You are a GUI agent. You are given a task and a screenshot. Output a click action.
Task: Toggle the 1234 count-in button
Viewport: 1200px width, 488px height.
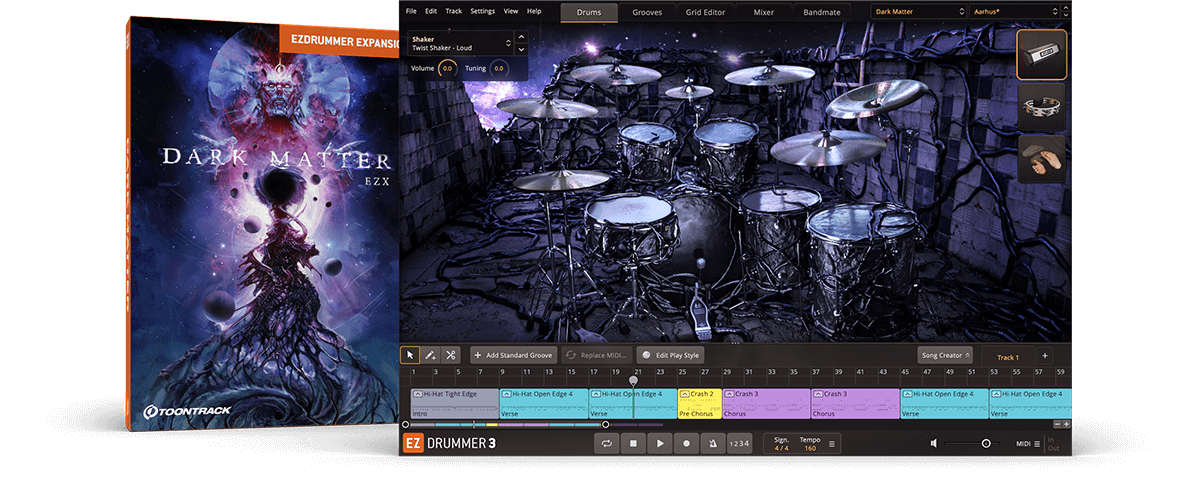tap(740, 443)
